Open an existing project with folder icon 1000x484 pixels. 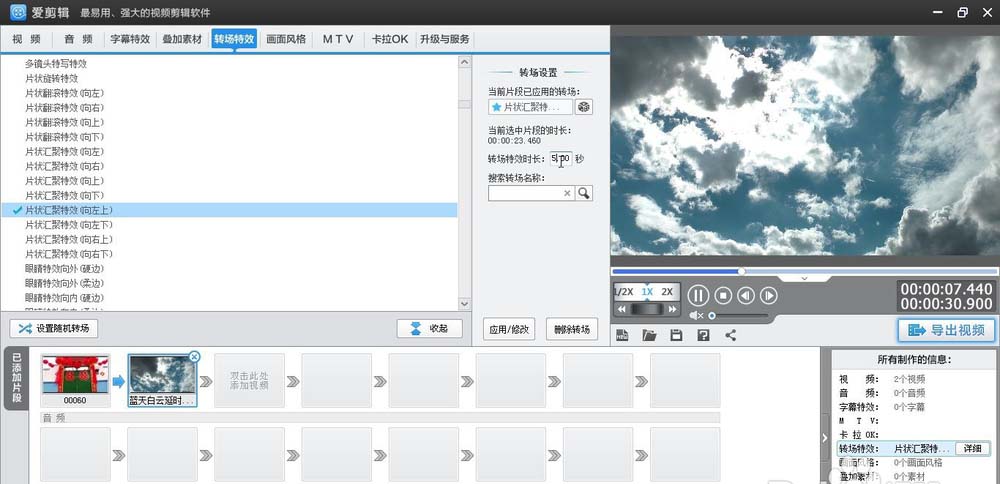649,335
